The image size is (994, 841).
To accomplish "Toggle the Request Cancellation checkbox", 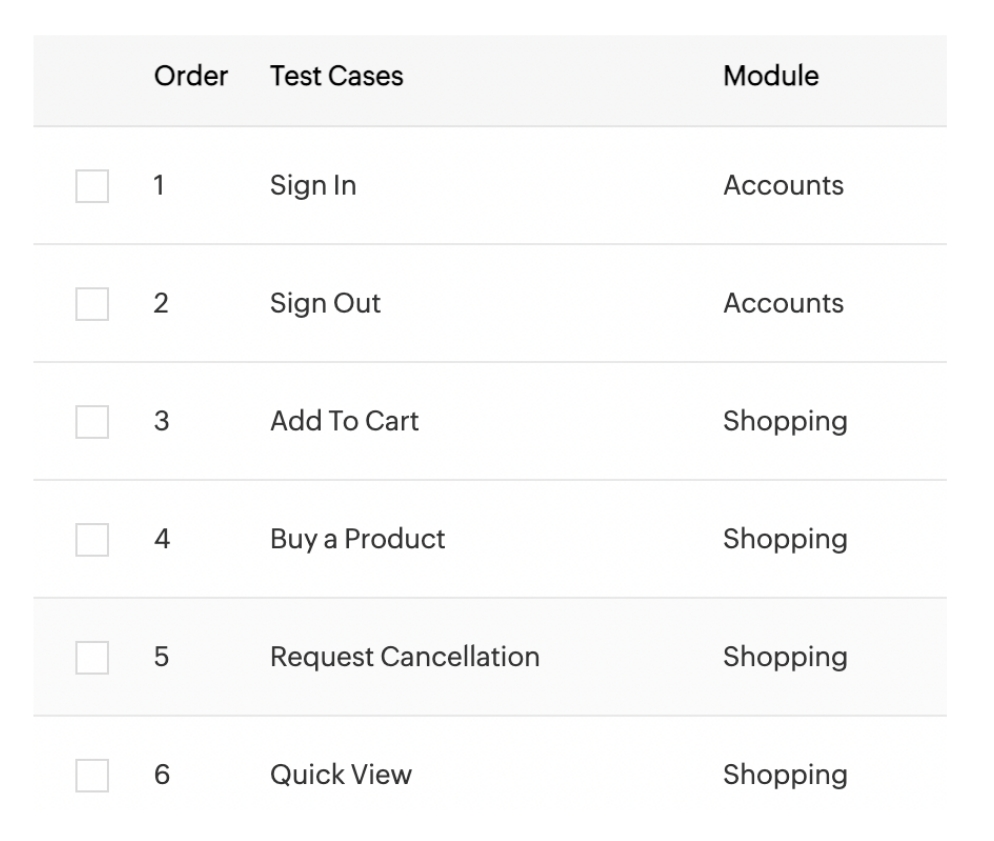I will pyautogui.click(x=92, y=658).
